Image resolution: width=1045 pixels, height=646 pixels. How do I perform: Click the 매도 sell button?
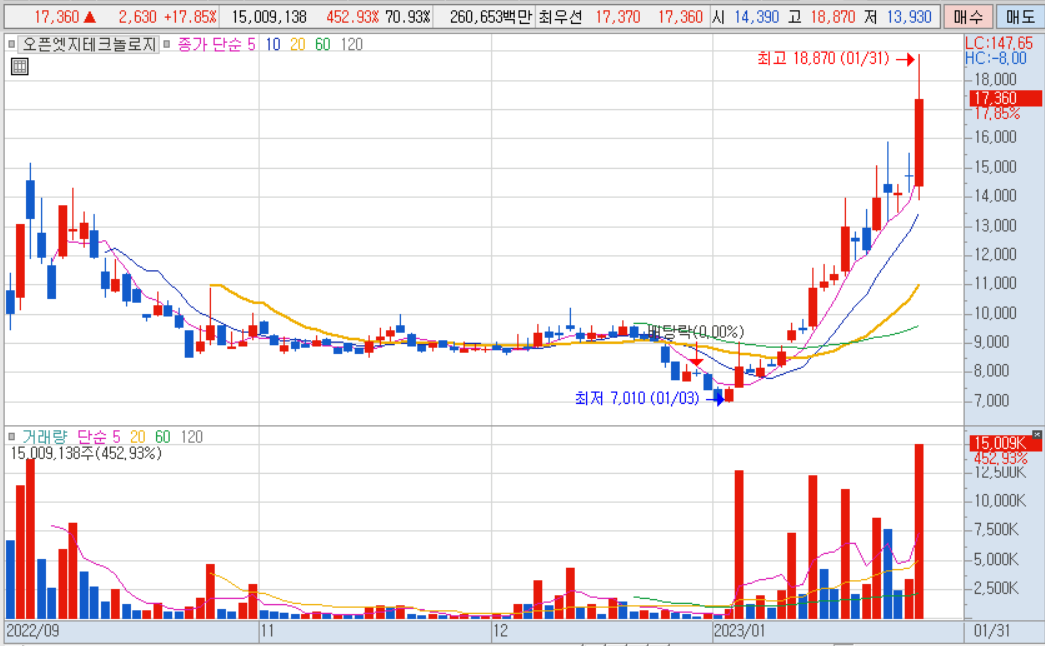[1020, 17]
